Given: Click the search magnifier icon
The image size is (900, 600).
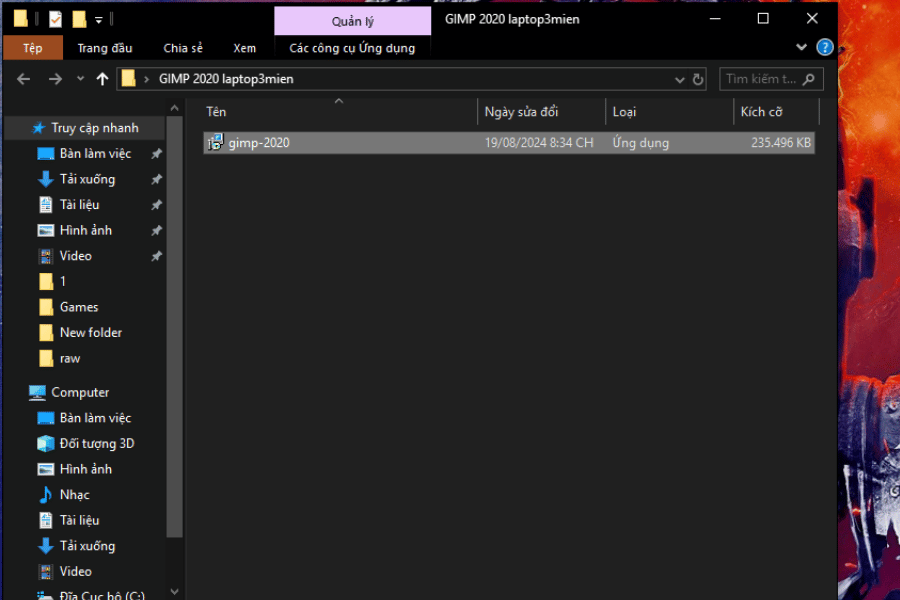Looking at the screenshot, I should (x=808, y=79).
